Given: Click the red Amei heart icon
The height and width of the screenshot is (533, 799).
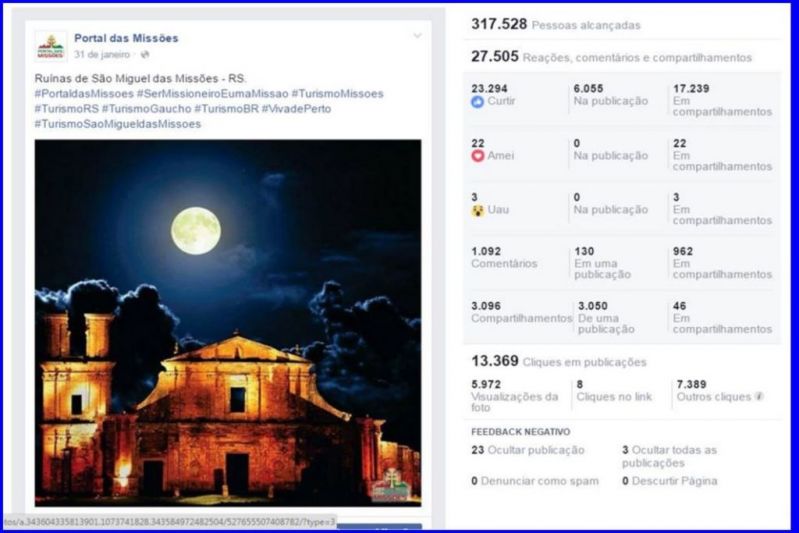Looking at the screenshot, I should coord(477,156).
